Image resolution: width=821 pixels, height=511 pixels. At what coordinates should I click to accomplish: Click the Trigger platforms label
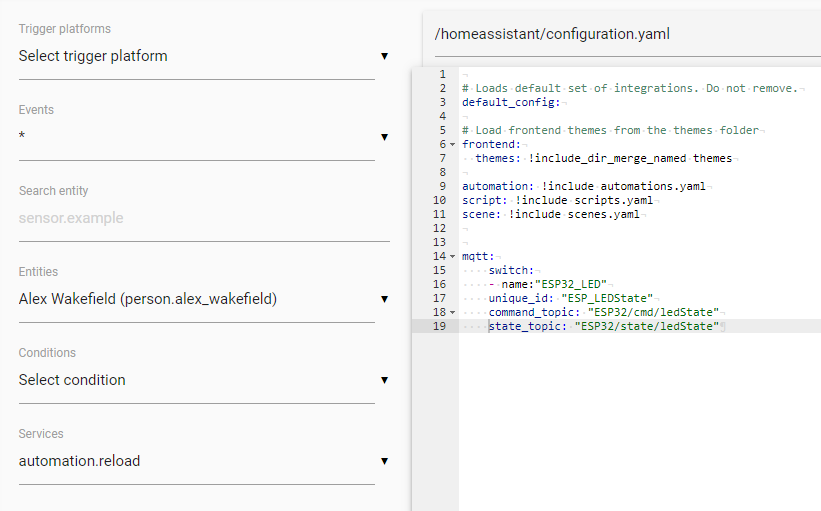(65, 29)
